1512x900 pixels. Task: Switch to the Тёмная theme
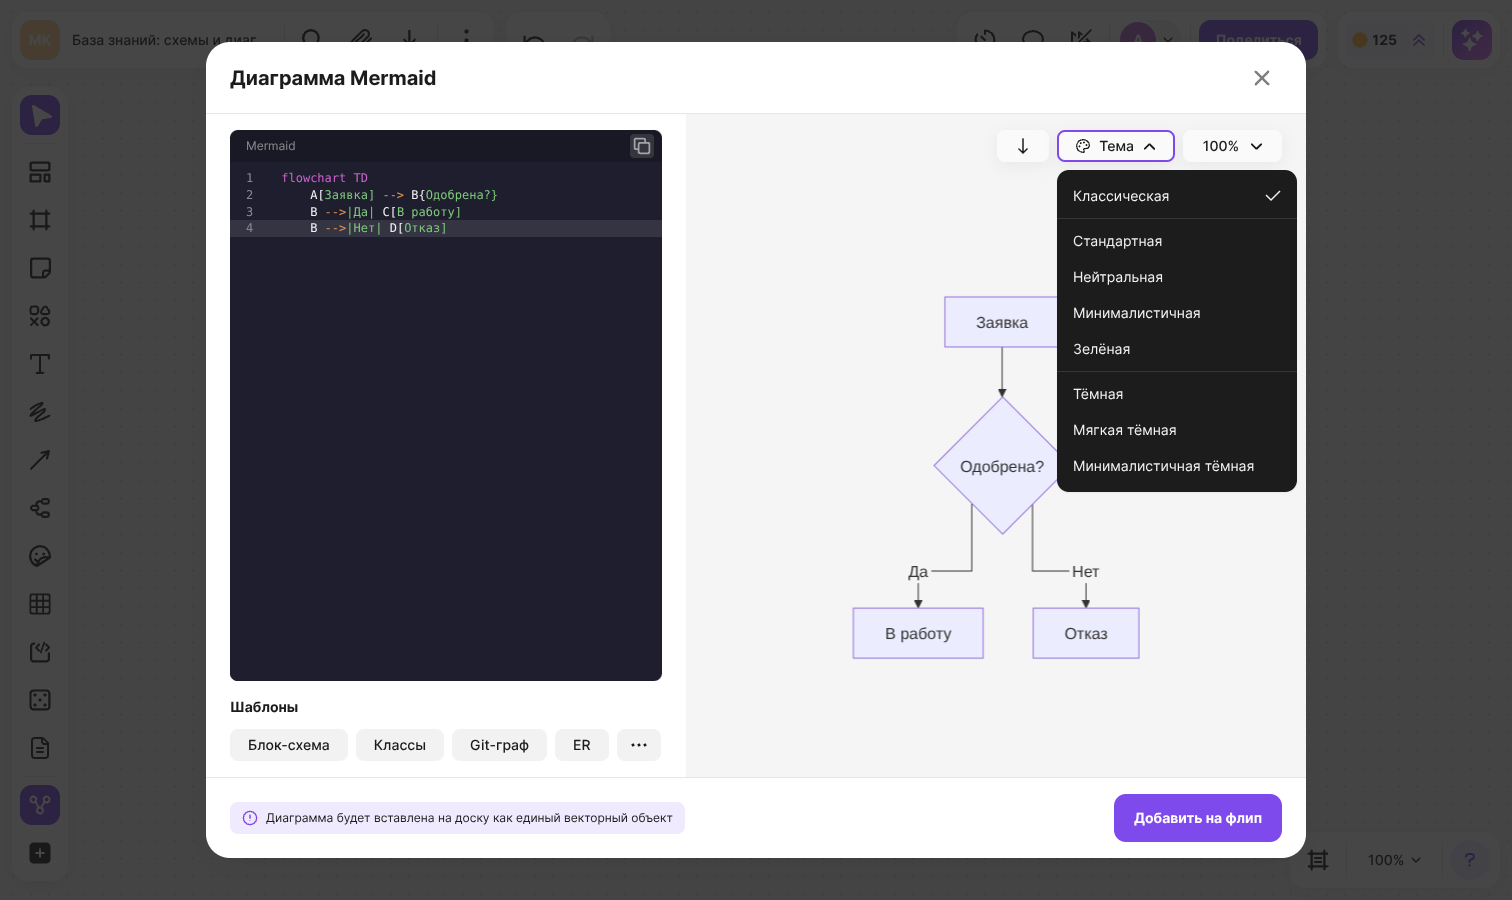coord(1177,394)
